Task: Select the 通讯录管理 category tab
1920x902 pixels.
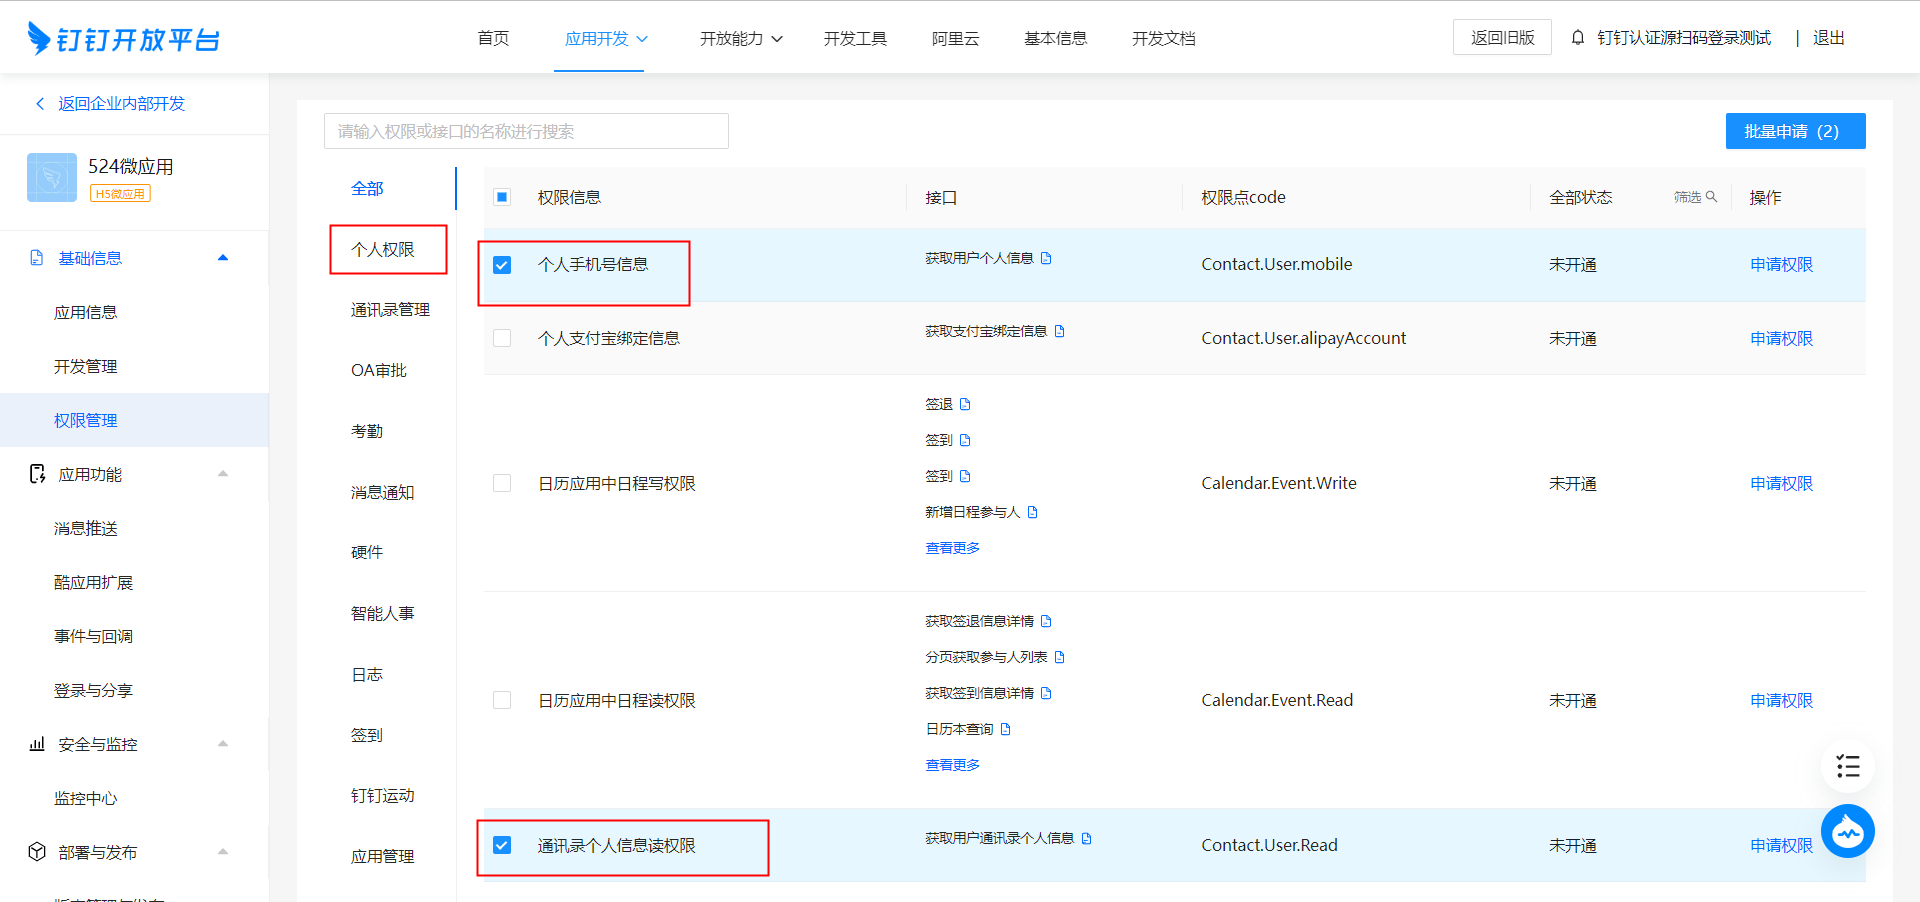Action: click(390, 310)
